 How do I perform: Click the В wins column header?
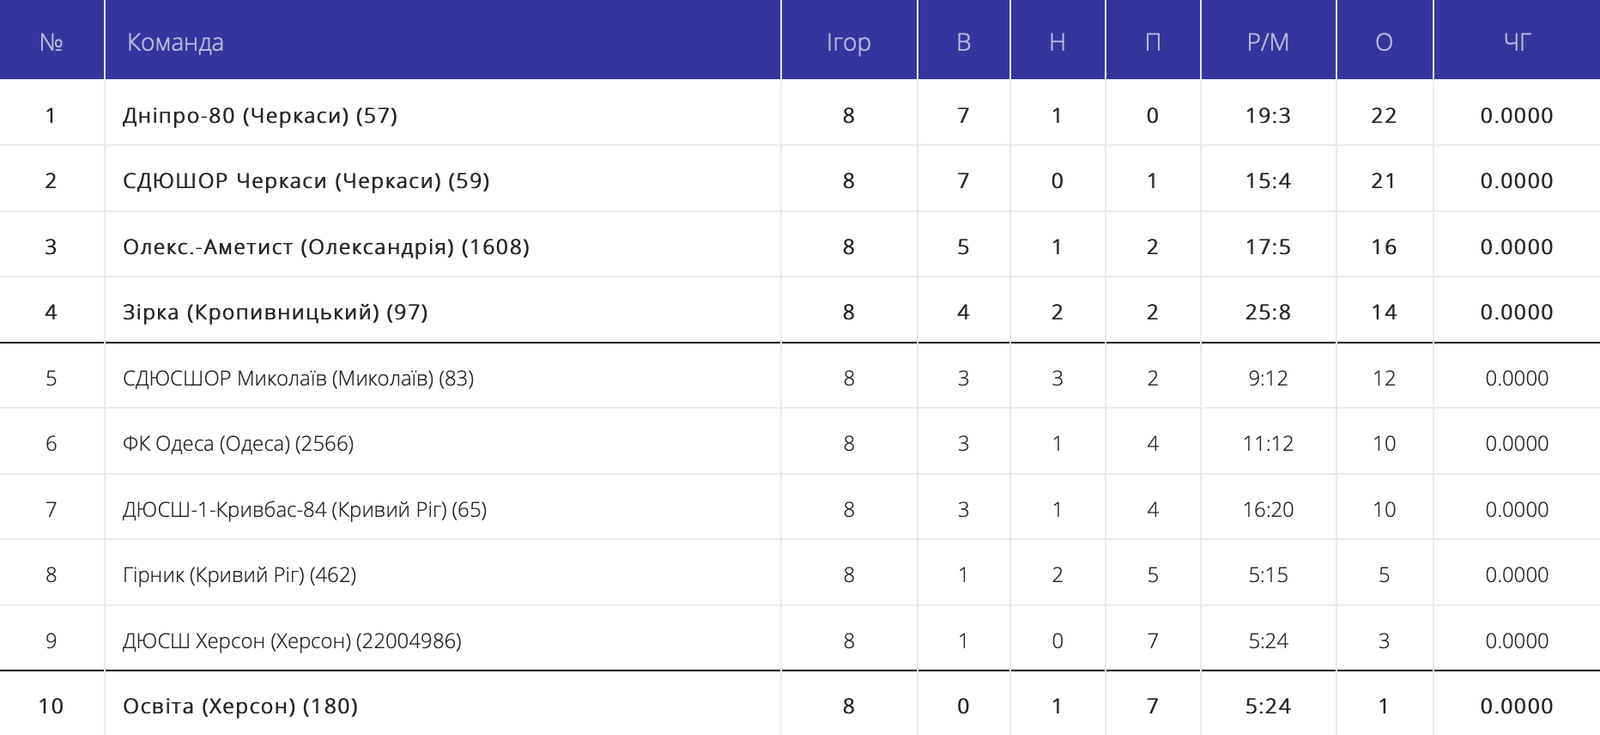963,42
